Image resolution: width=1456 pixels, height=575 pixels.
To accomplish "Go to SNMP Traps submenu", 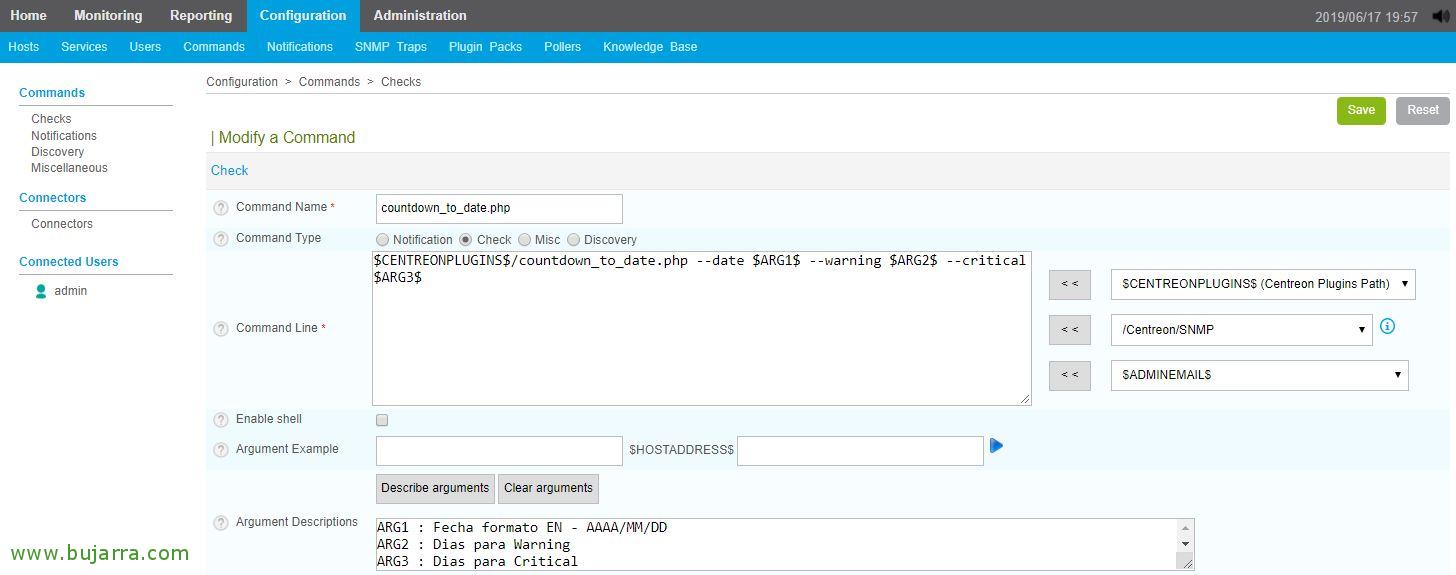I will point(391,47).
